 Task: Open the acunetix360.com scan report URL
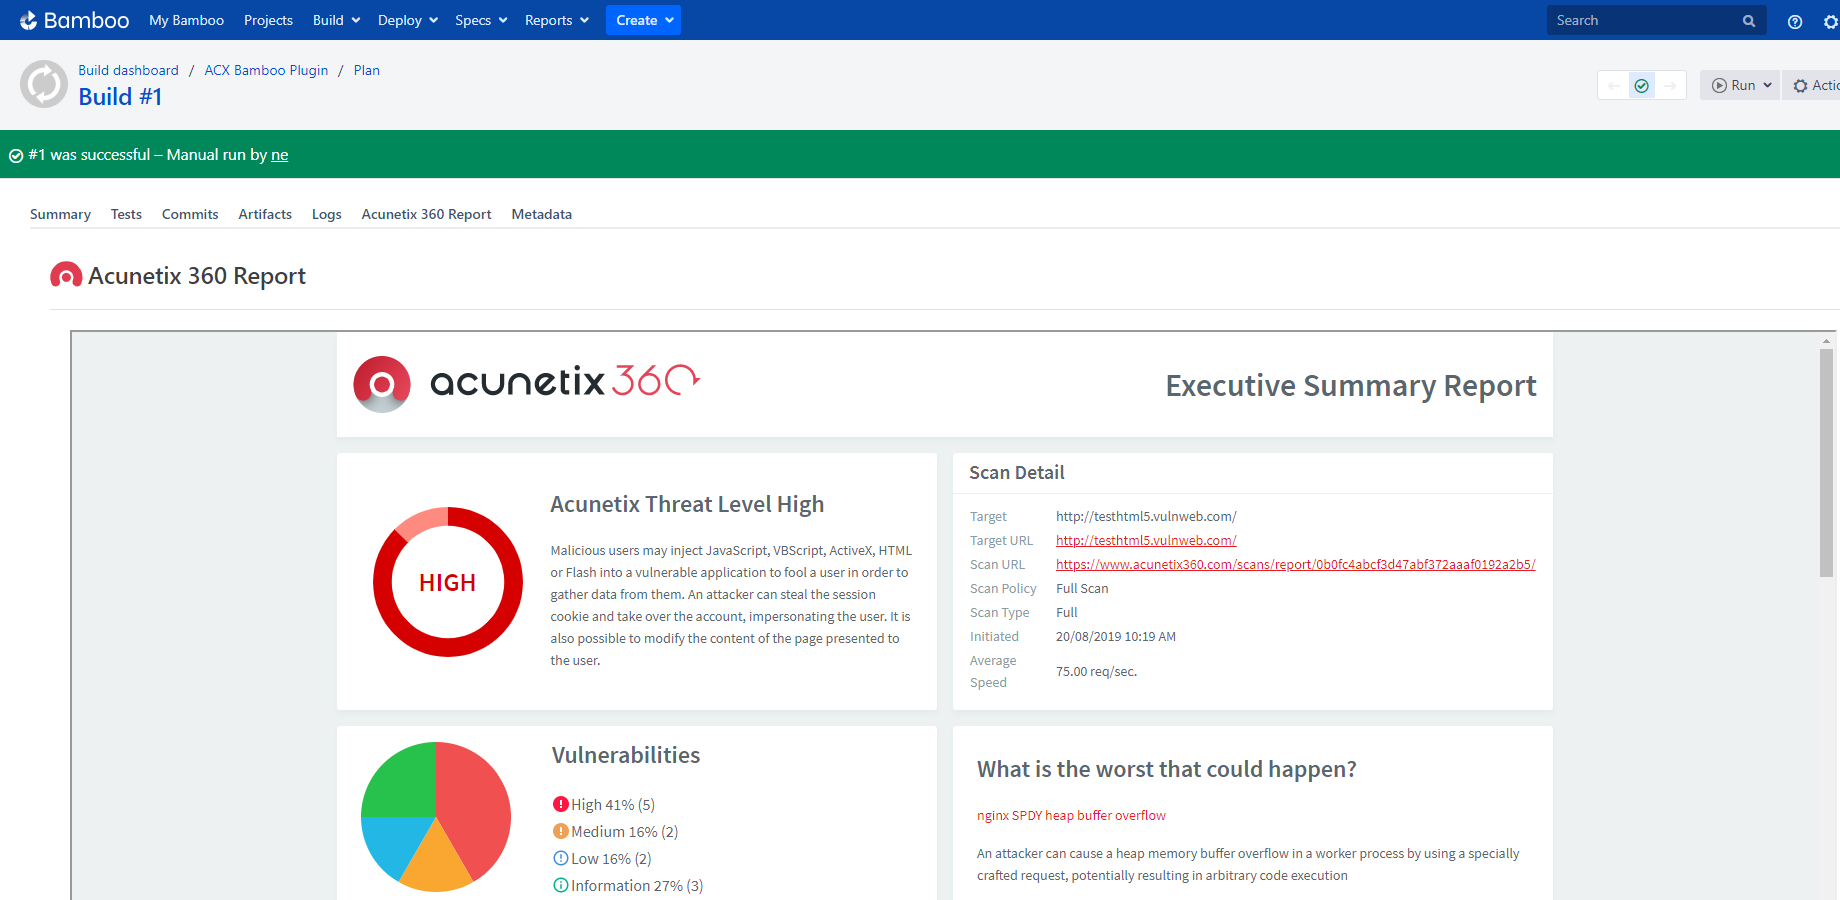[x=1295, y=564]
